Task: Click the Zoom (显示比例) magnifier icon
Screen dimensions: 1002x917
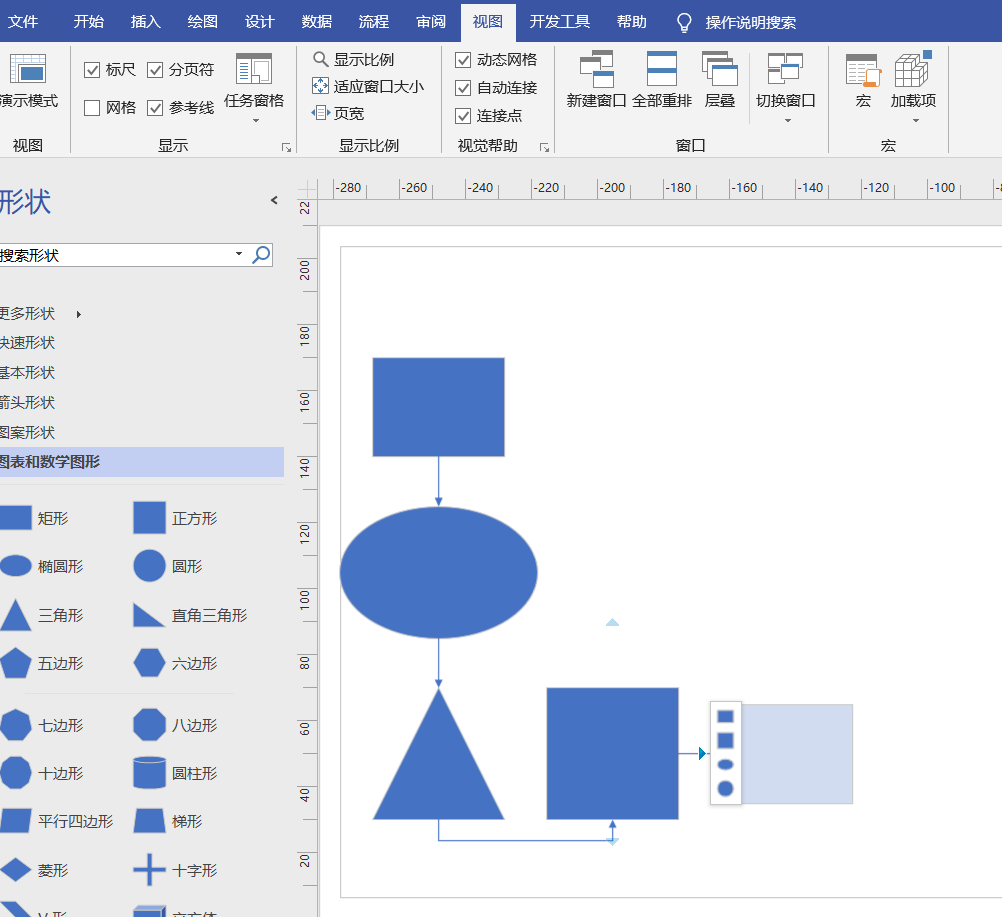Action: pyautogui.click(x=320, y=59)
